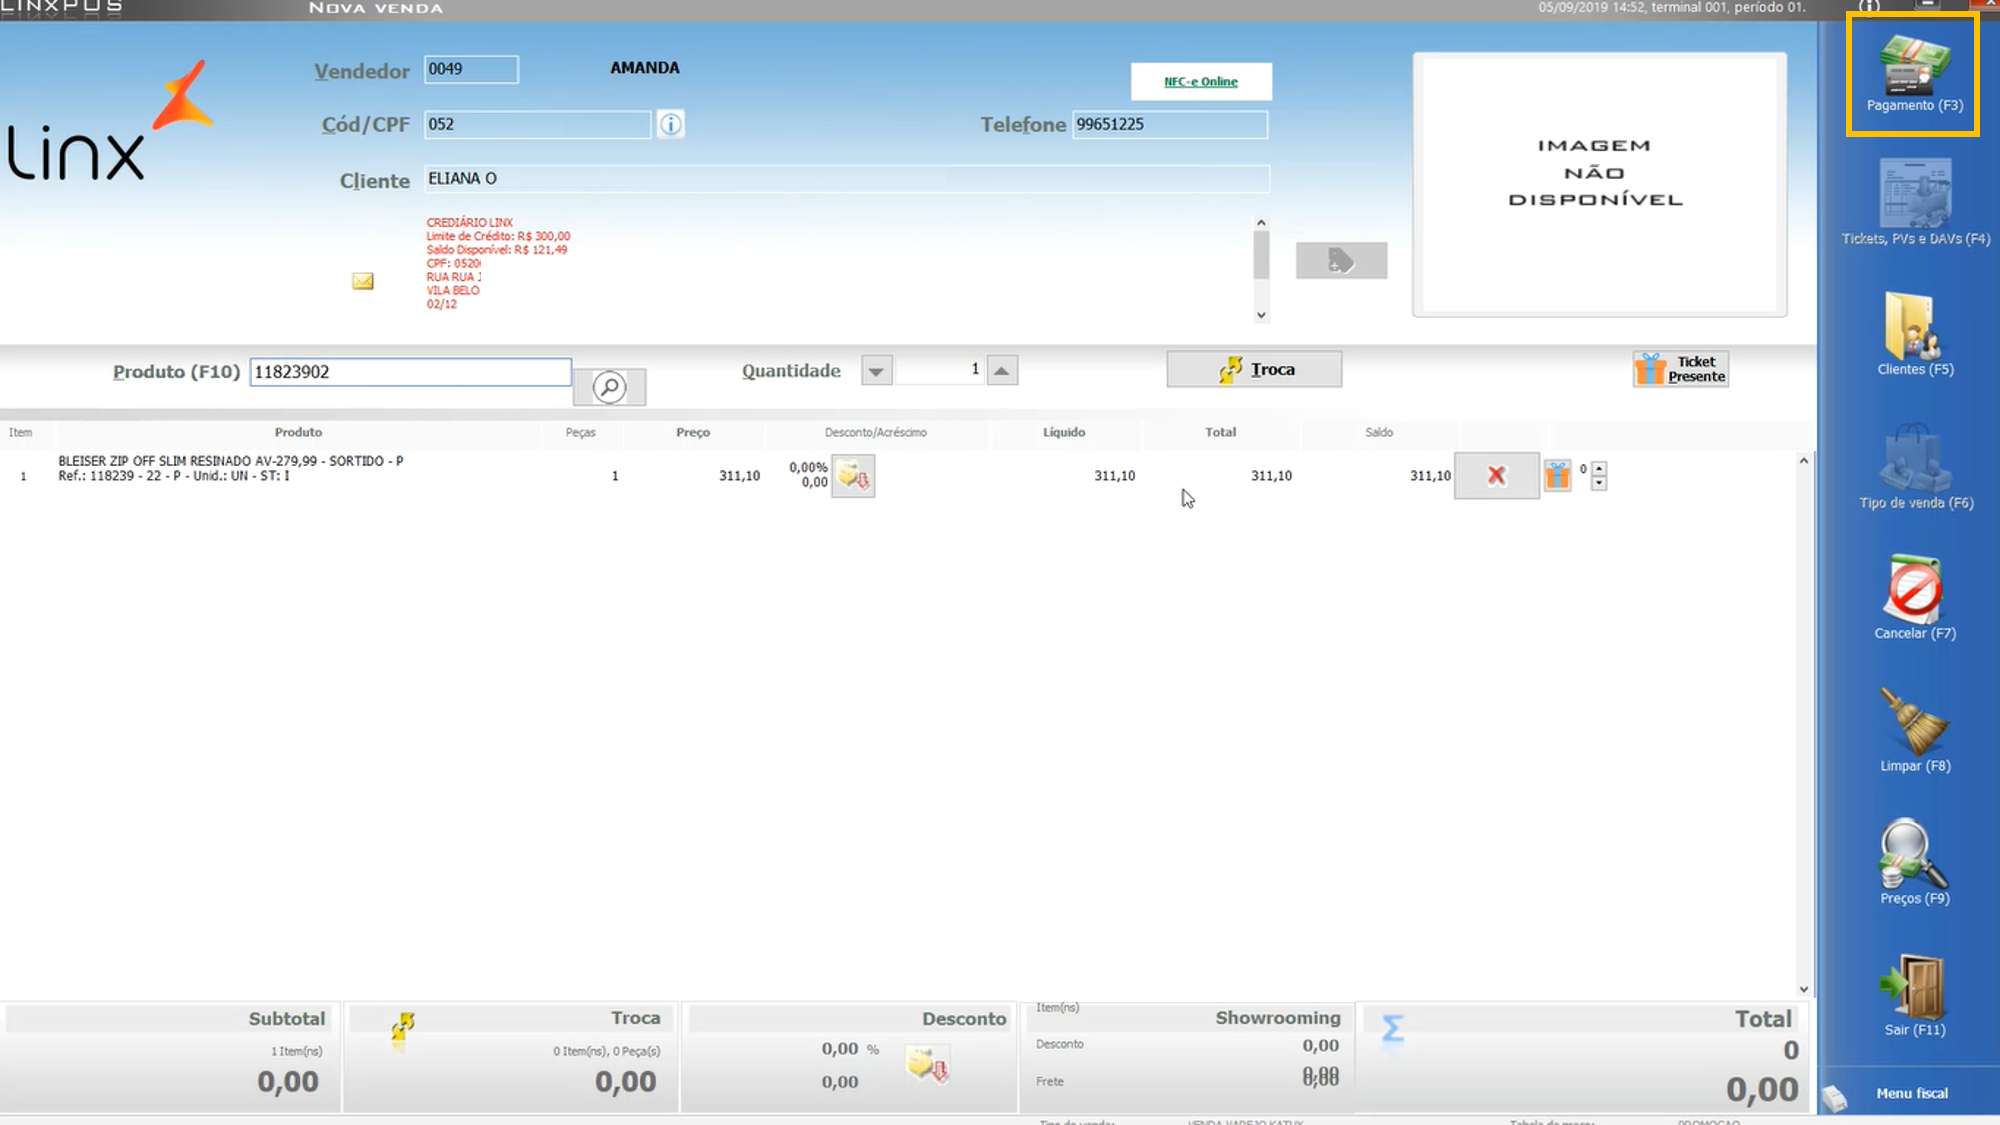Click the customer info icon beside Cód/CPF

[x=671, y=124]
